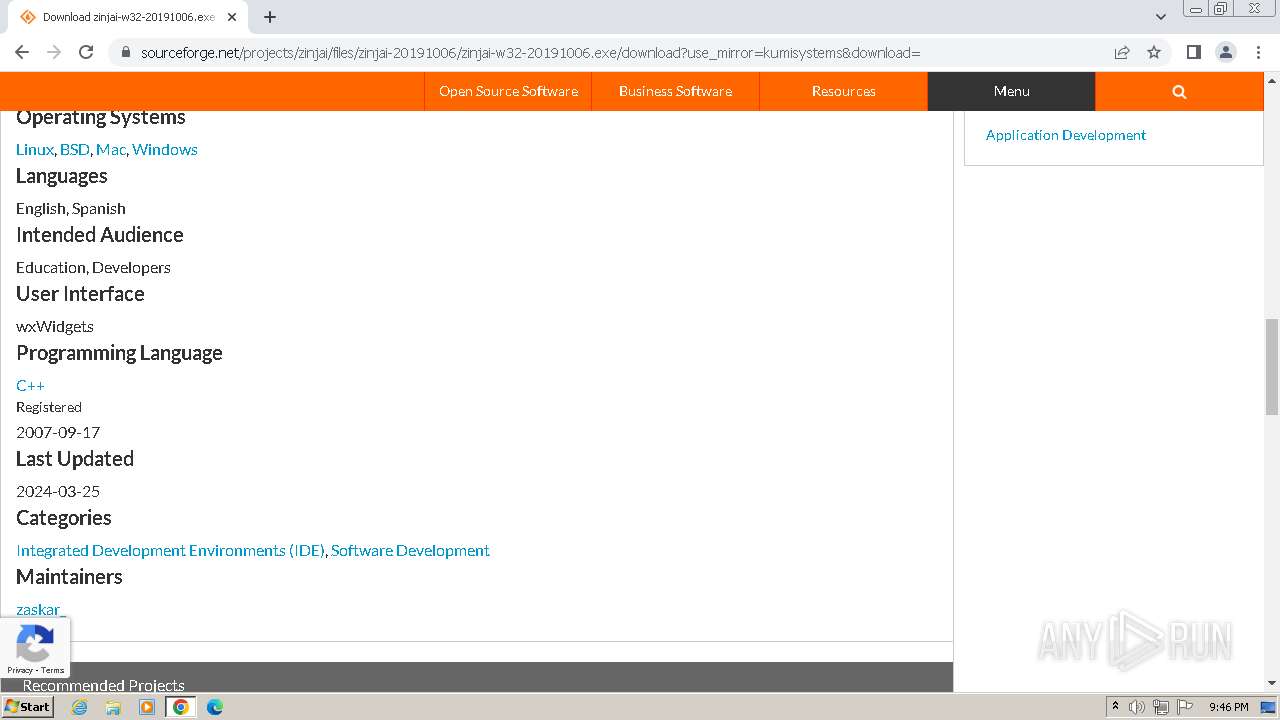1280x720 pixels.
Task: Click the address bar padlock icon
Action: 125,52
